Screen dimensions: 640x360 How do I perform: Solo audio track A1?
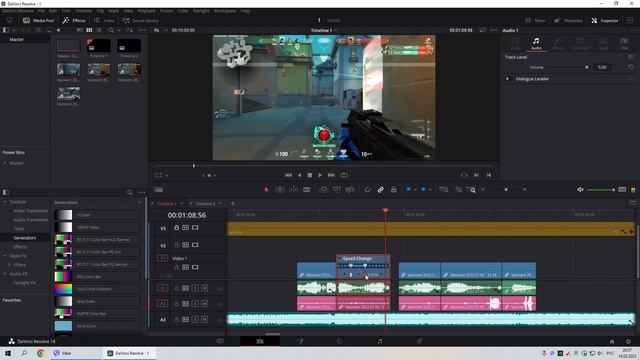pyautogui.click(x=195, y=288)
